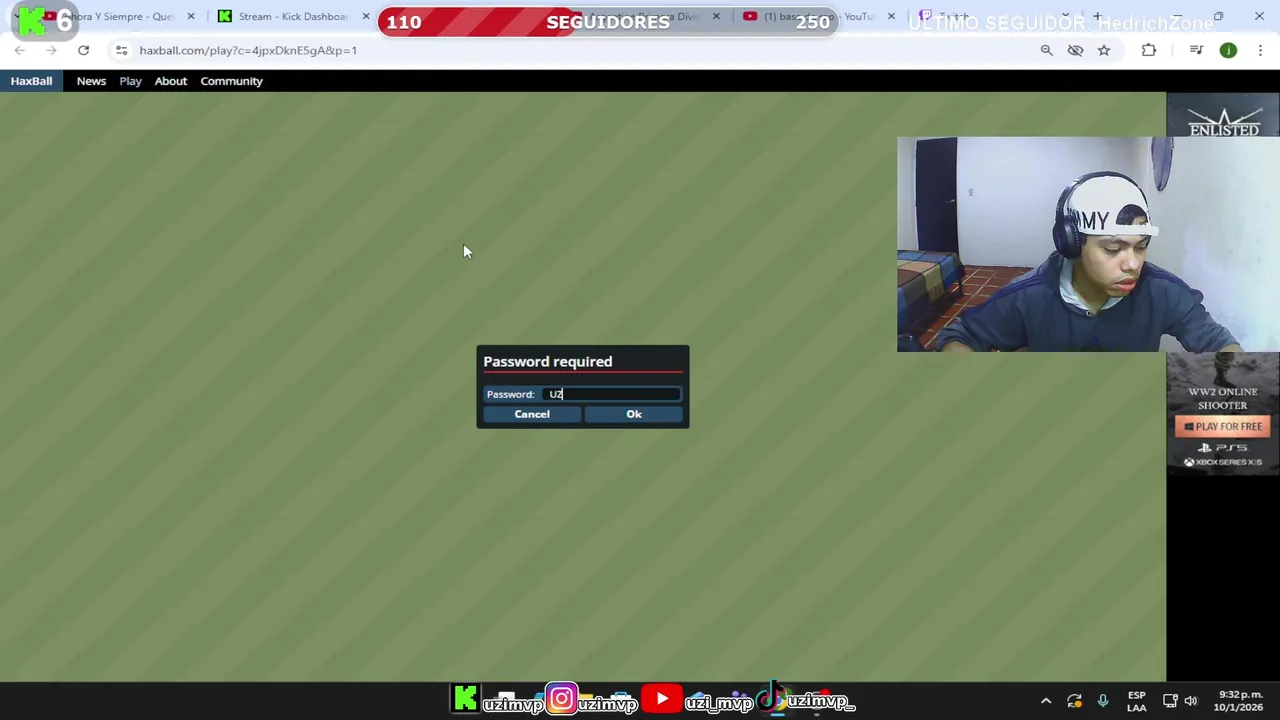
Task: Switch ESP LAA keyboard language indicator
Action: tap(1137, 701)
